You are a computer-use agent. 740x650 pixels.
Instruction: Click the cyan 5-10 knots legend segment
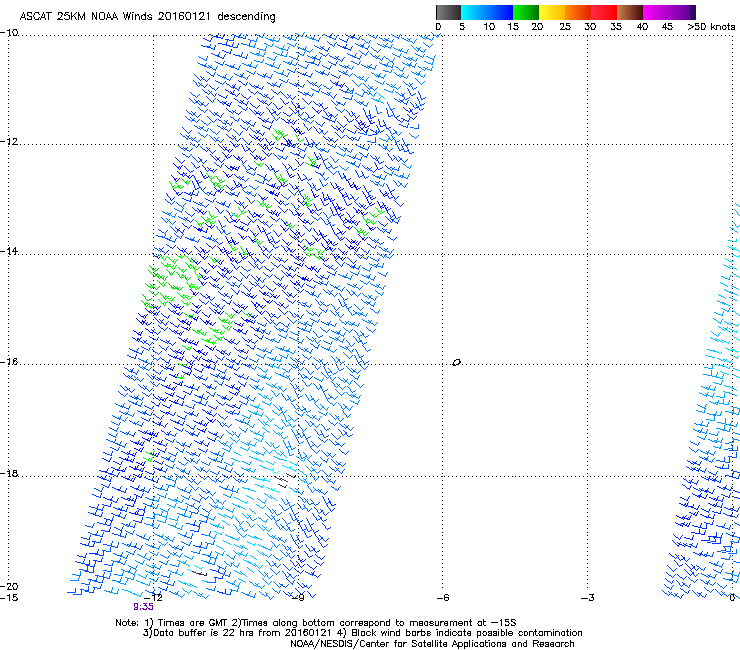474,12
